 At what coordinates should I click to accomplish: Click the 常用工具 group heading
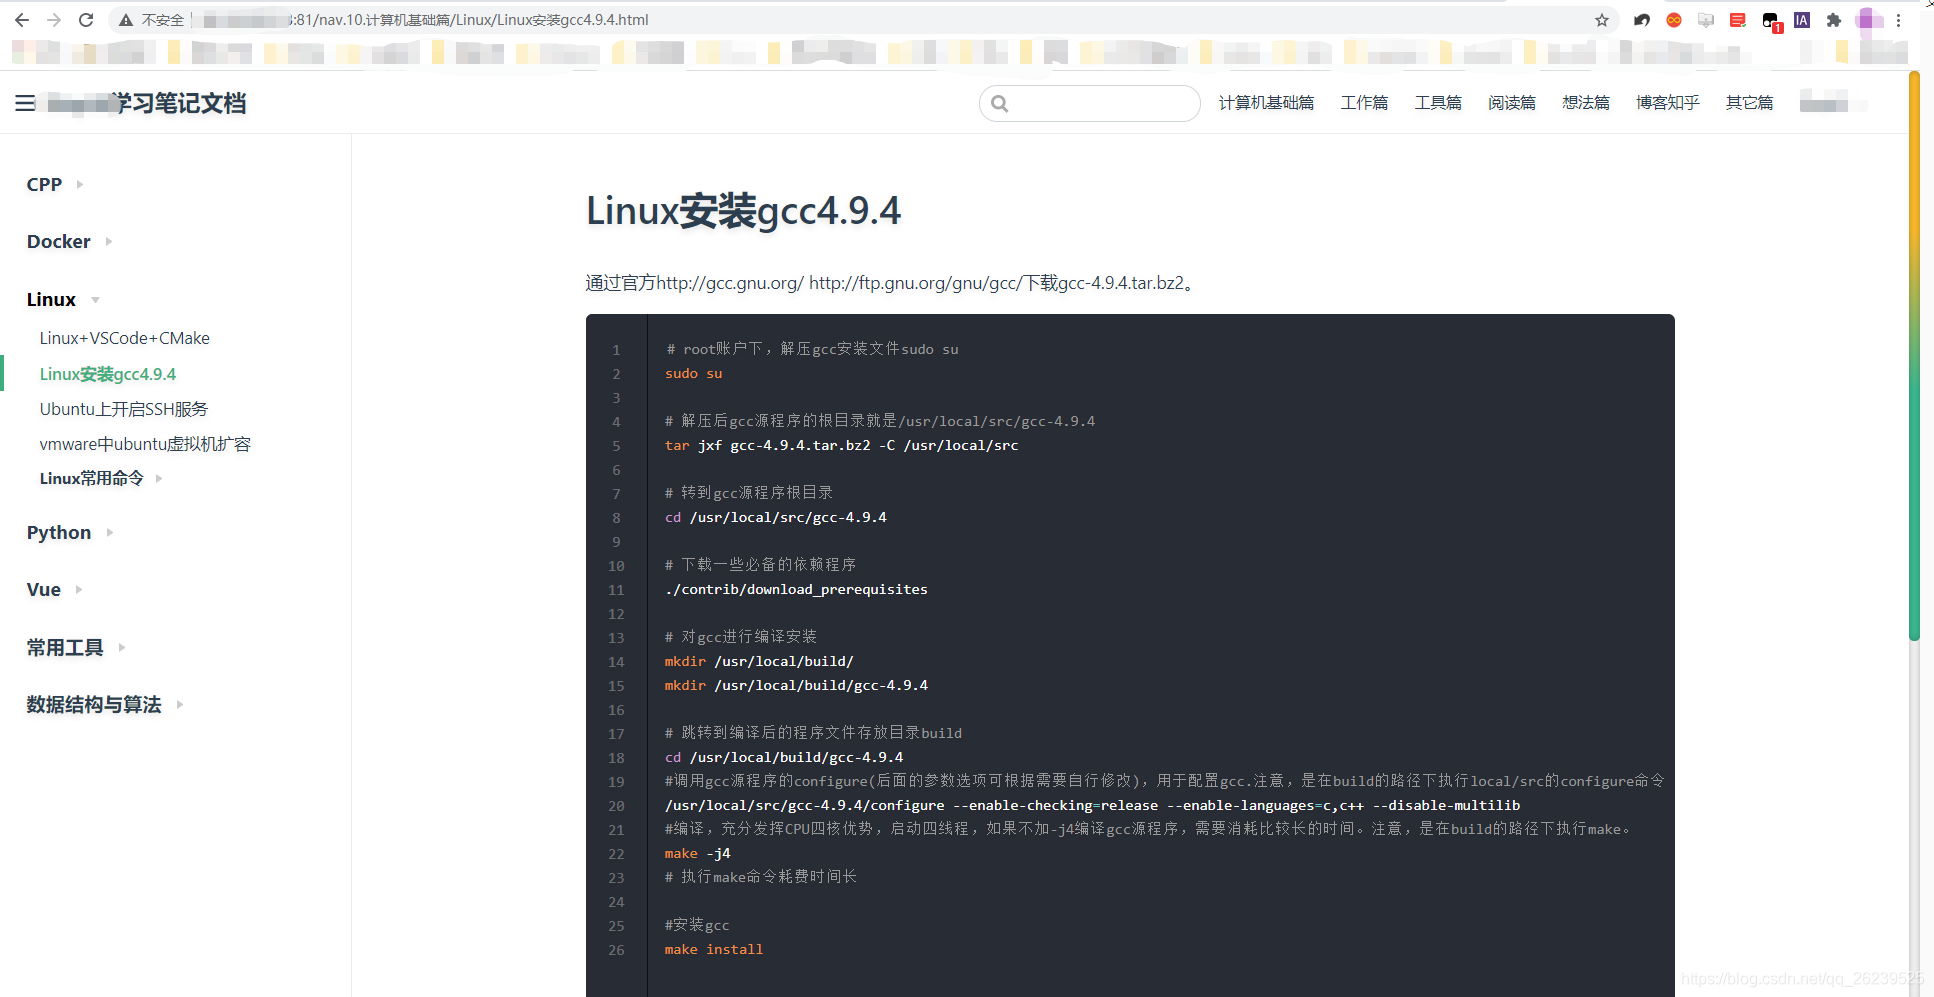coord(65,647)
